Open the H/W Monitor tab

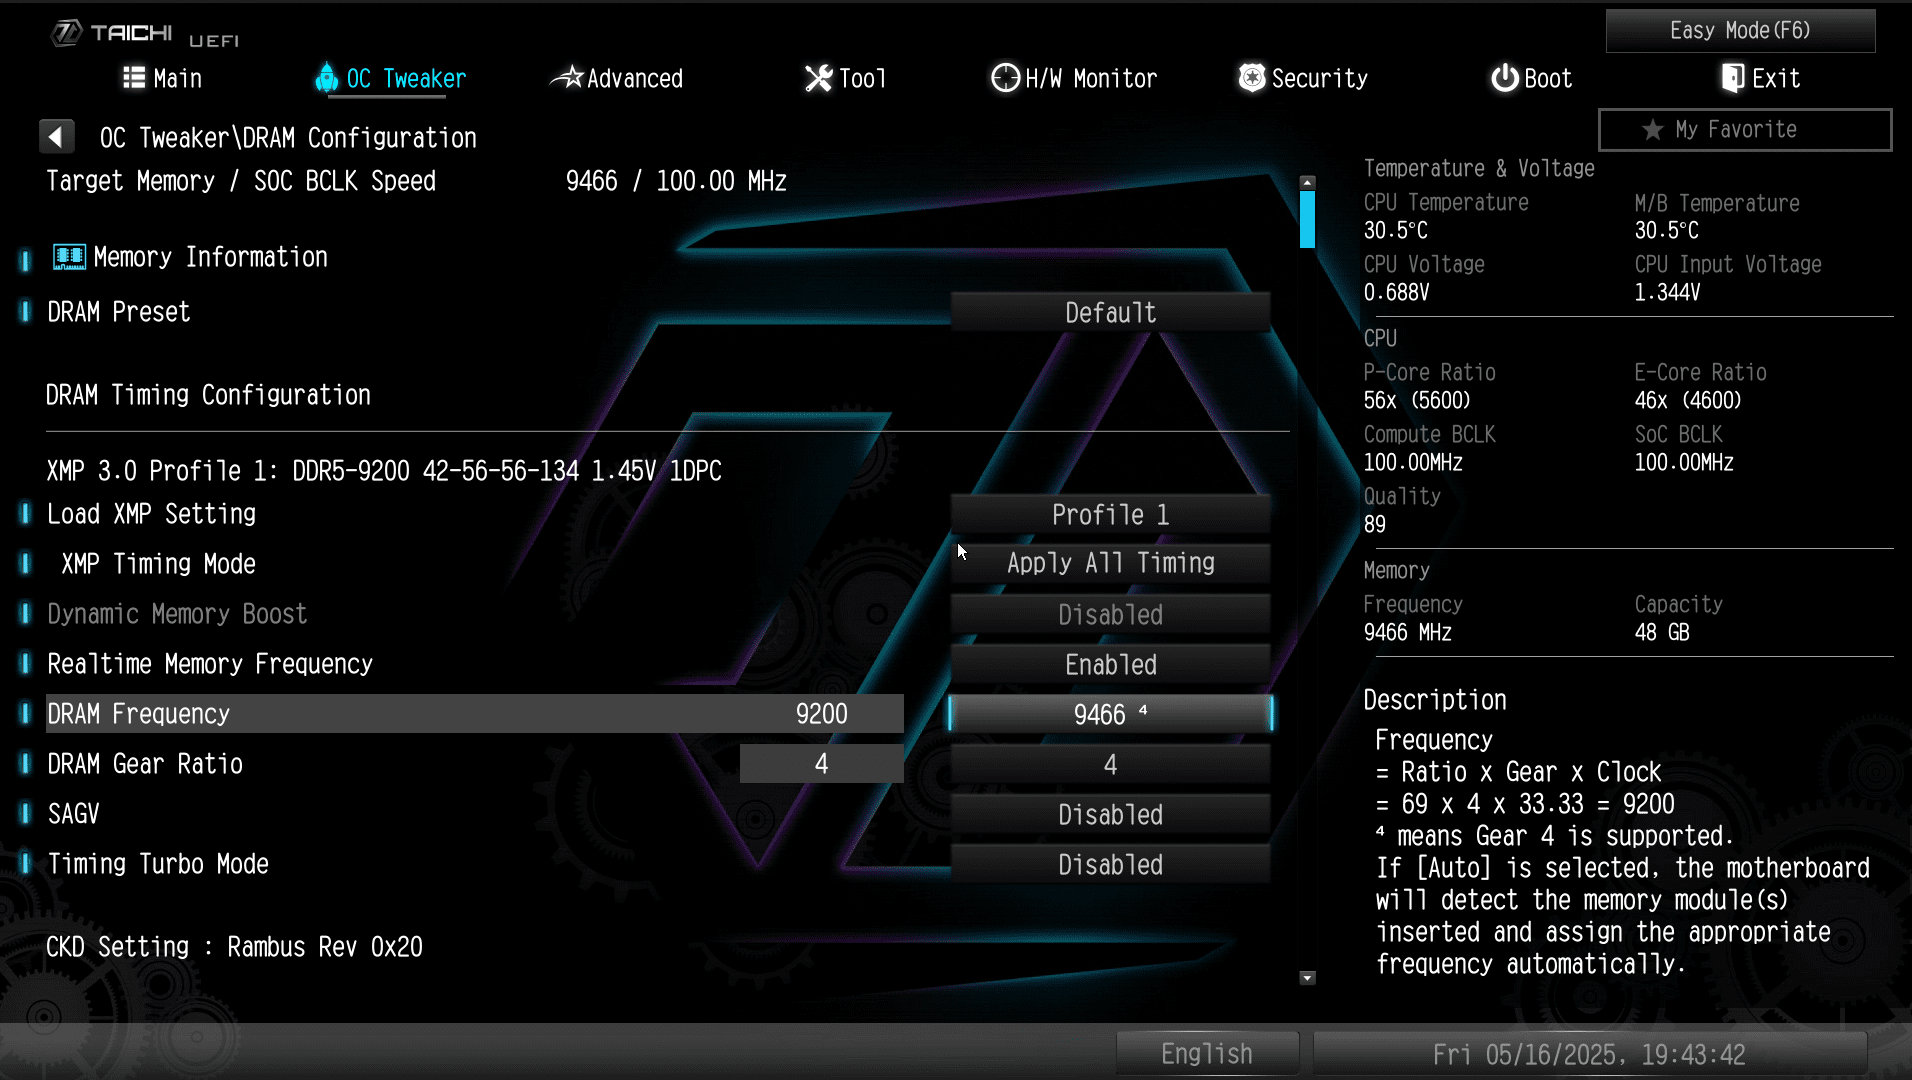pyautogui.click(x=1074, y=78)
